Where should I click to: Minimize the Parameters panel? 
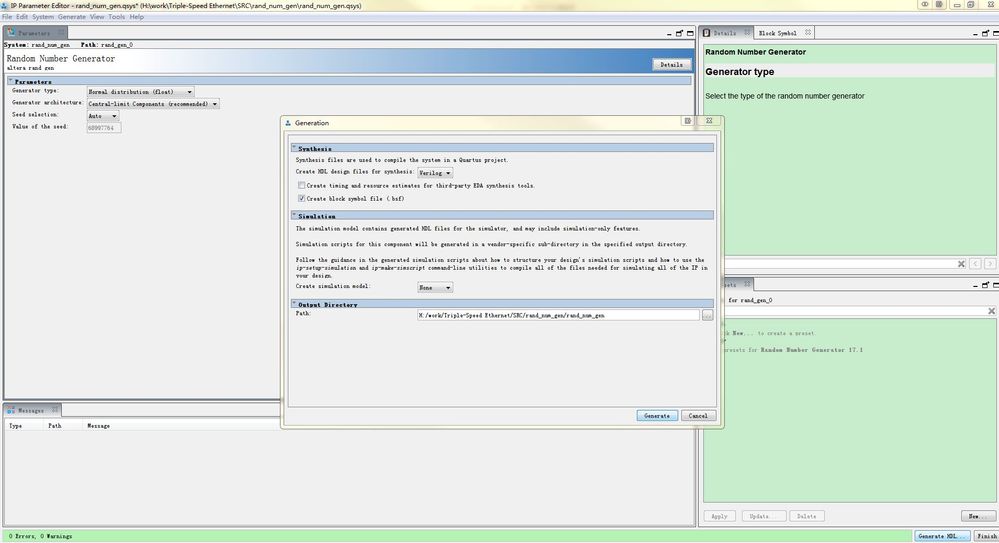[669, 34]
